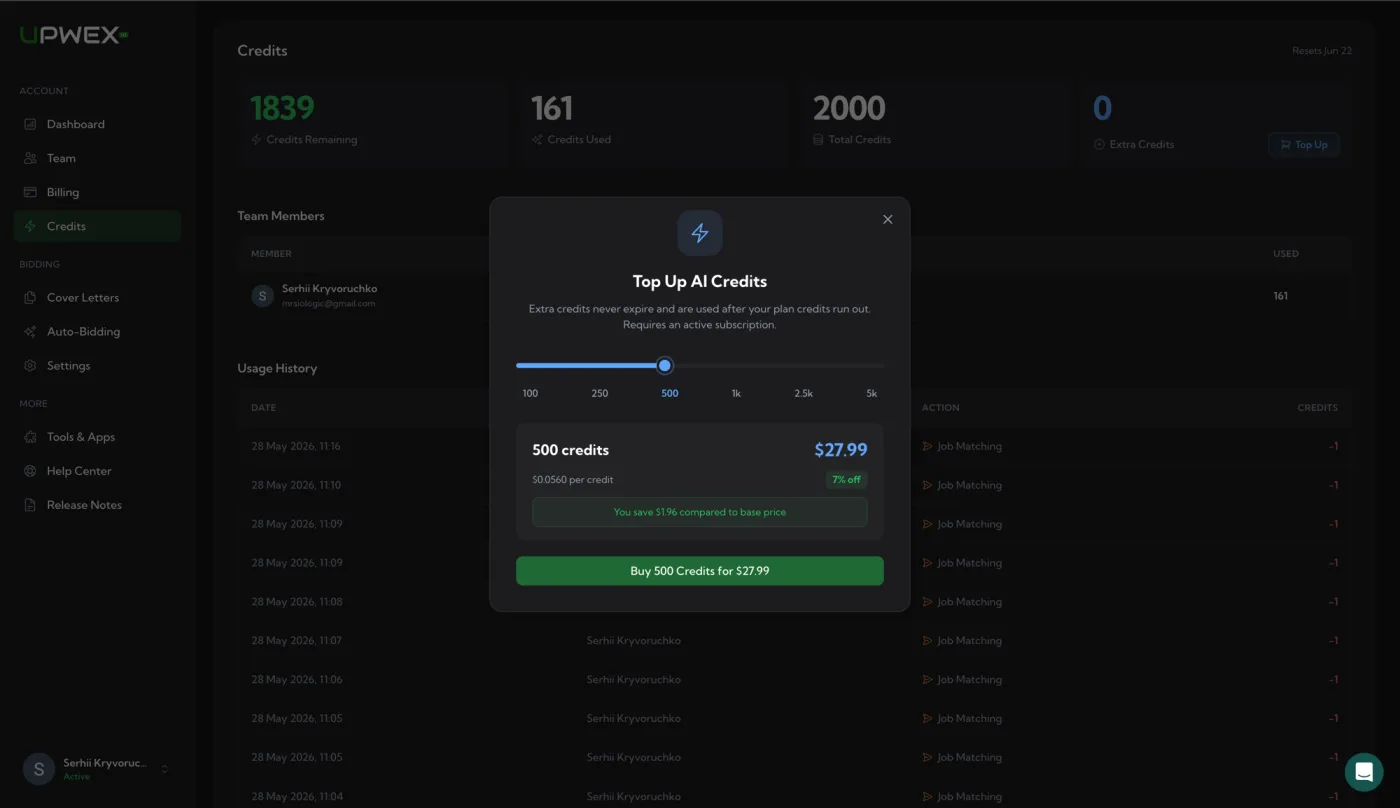Click the lightning bolt icon in dialog header
Image resolution: width=1400 pixels, height=808 pixels.
pos(700,233)
